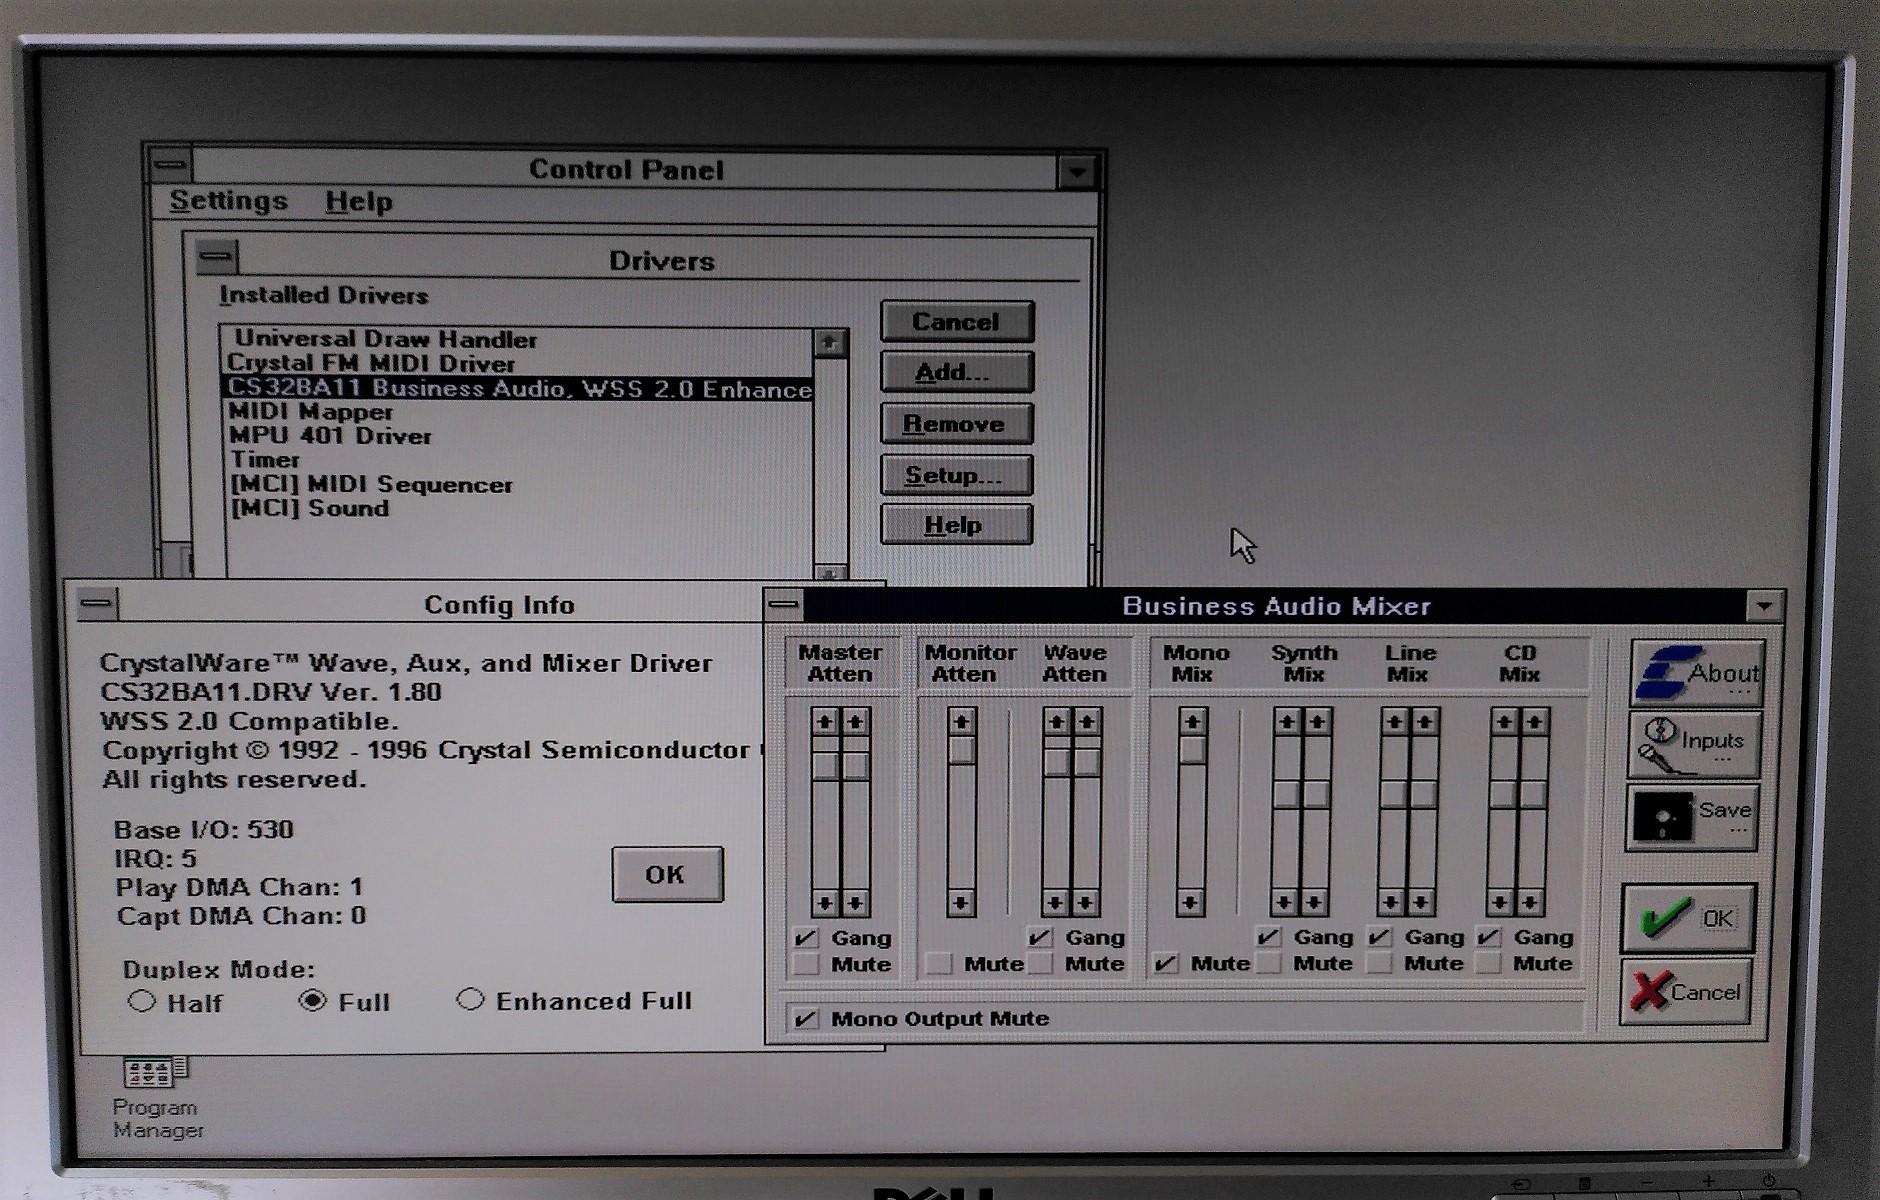
Task: Toggle CD Mix Gang checkbox
Action: click(1488, 937)
